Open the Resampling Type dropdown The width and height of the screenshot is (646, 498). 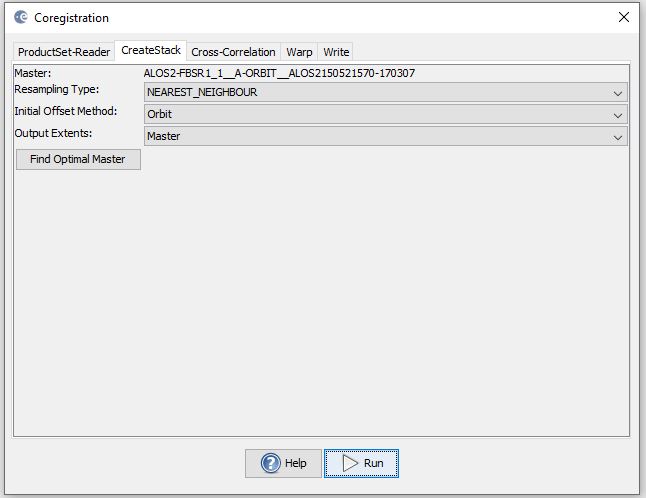coord(386,92)
